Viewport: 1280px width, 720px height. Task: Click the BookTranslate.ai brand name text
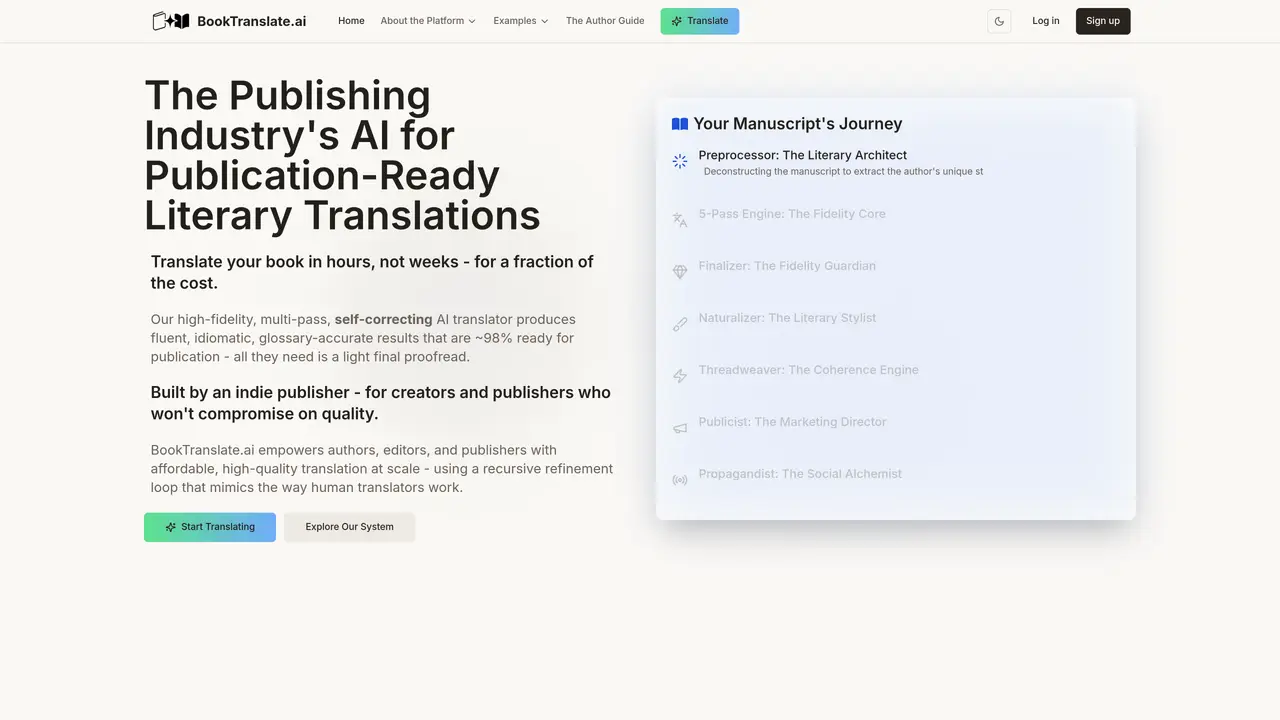[x=252, y=21]
